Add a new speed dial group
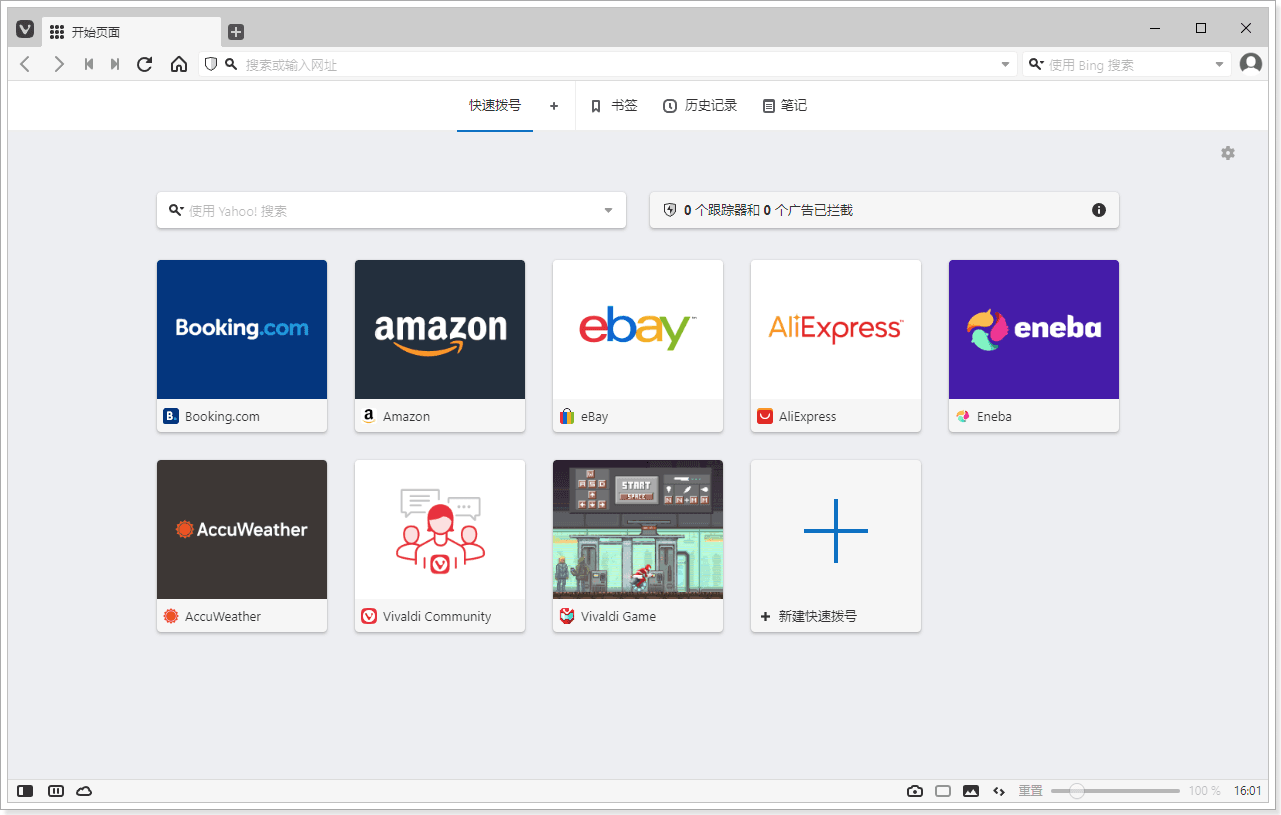This screenshot has width=1281, height=815. click(x=554, y=105)
